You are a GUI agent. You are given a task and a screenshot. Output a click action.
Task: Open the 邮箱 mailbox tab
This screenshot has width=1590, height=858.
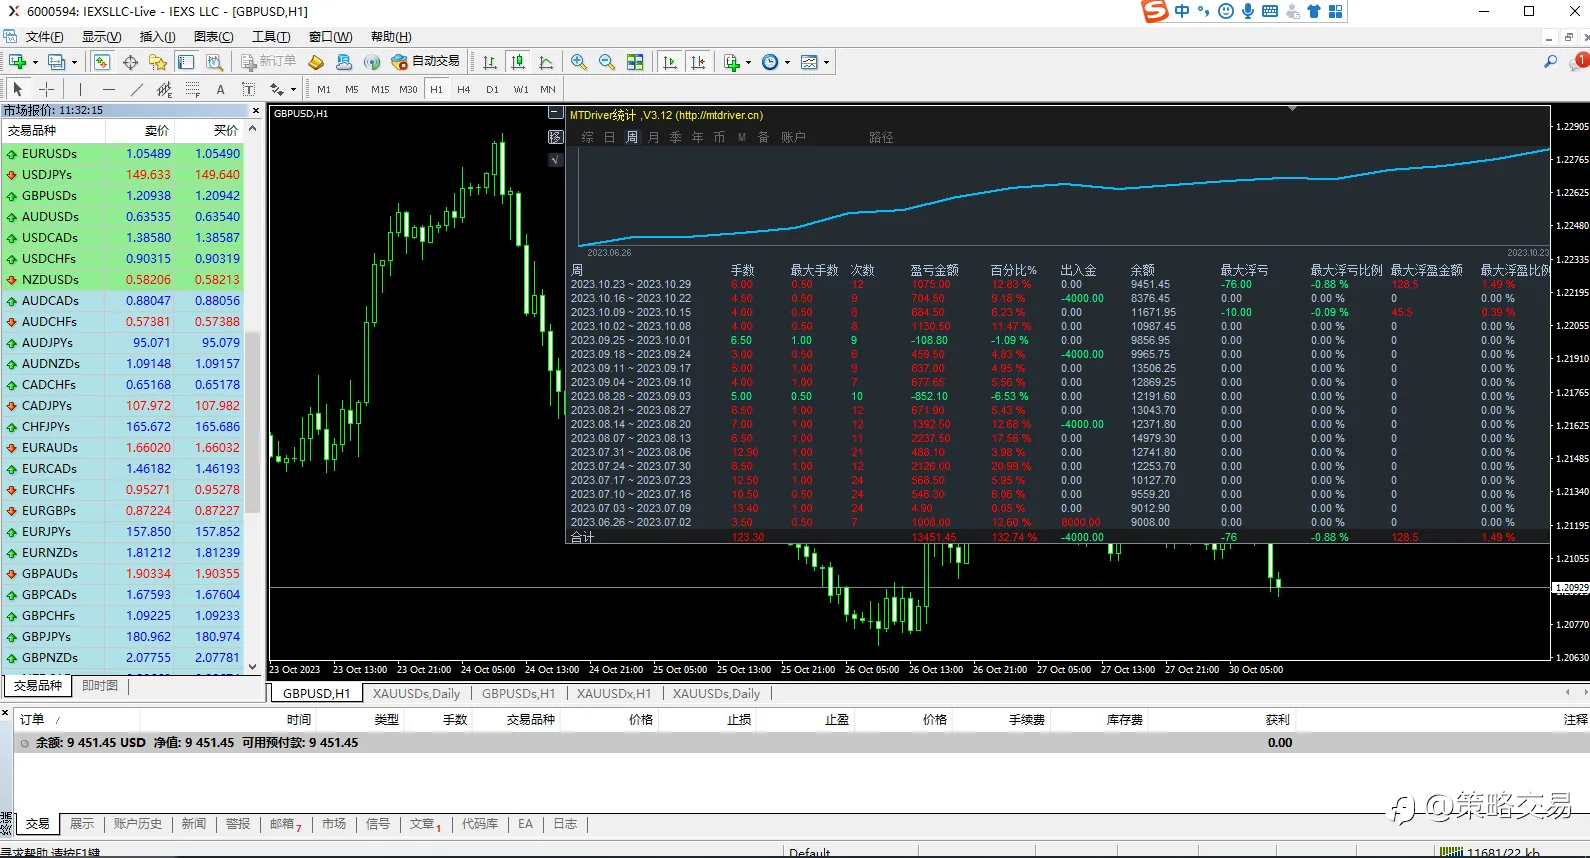(x=285, y=824)
